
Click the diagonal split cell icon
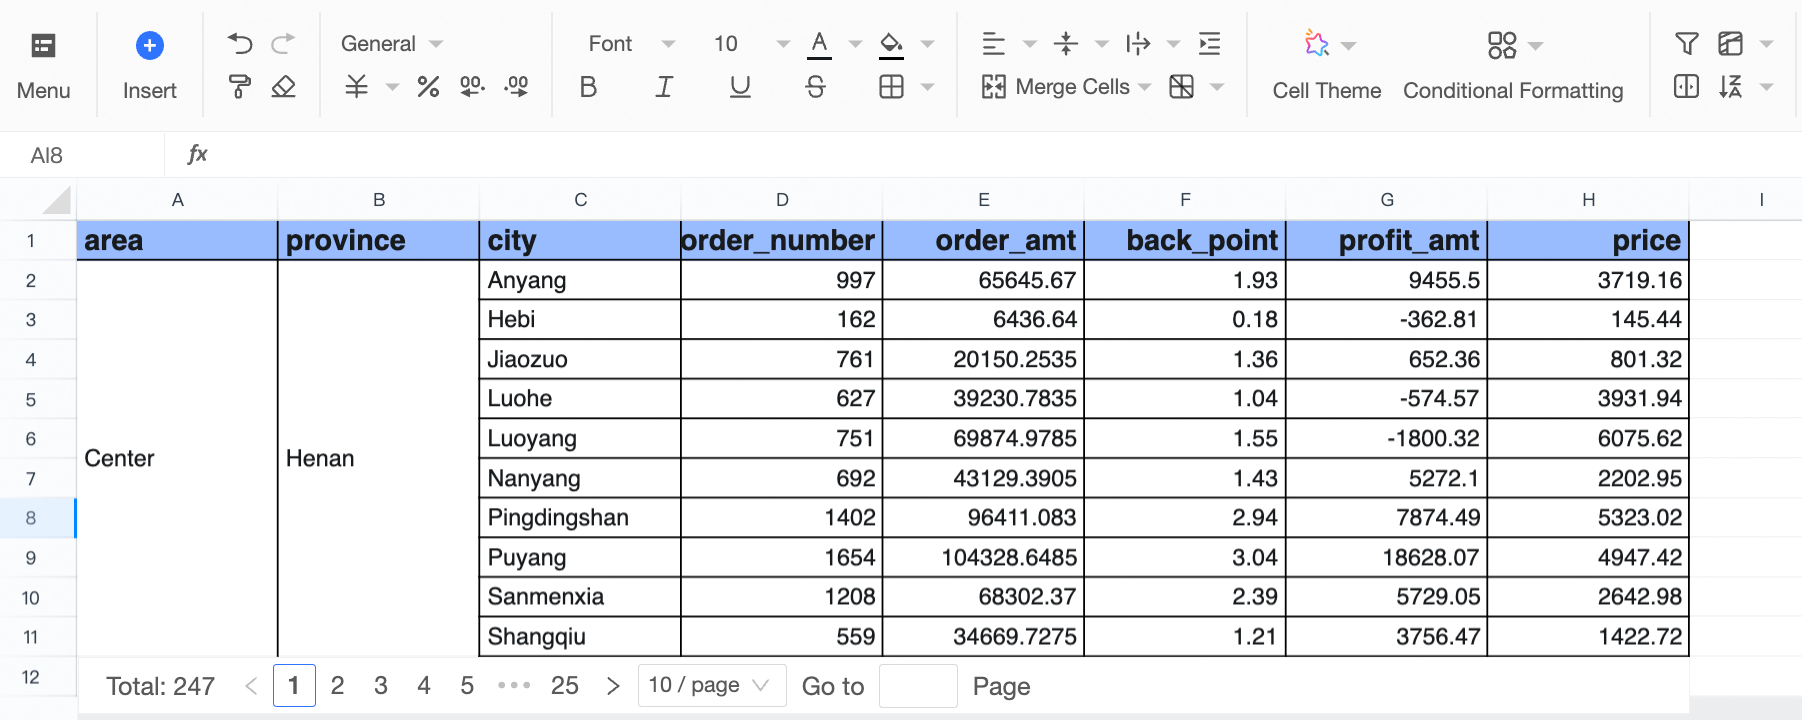(x=1182, y=87)
